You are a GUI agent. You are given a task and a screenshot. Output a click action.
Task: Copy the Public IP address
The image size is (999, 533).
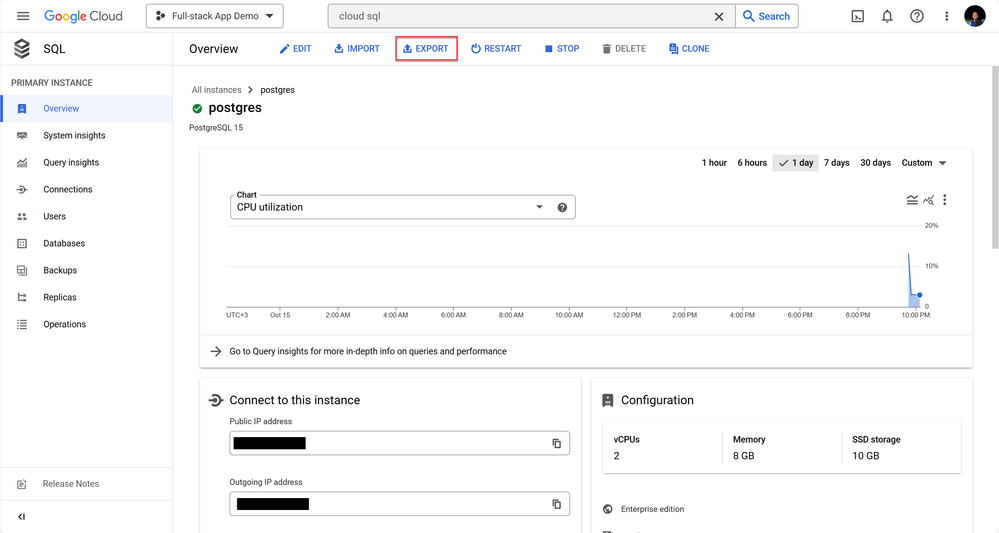click(x=556, y=443)
